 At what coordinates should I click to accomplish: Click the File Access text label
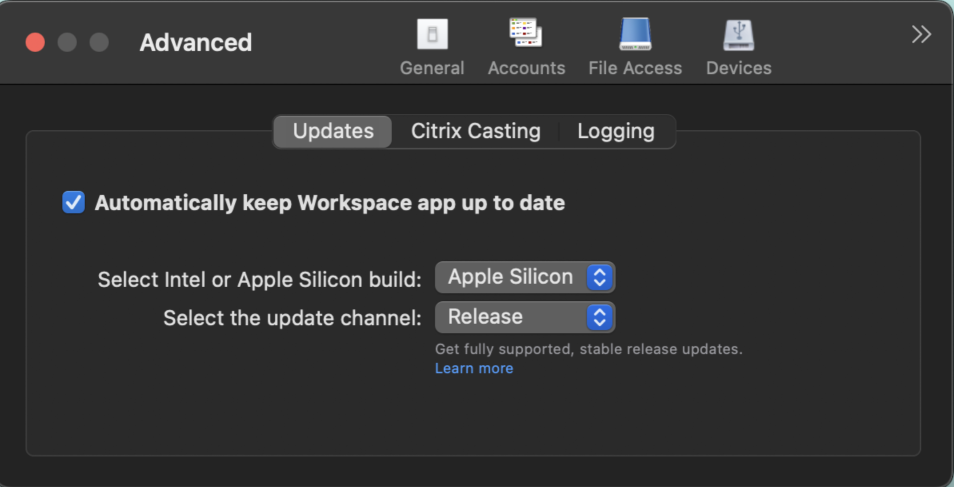click(635, 68)
